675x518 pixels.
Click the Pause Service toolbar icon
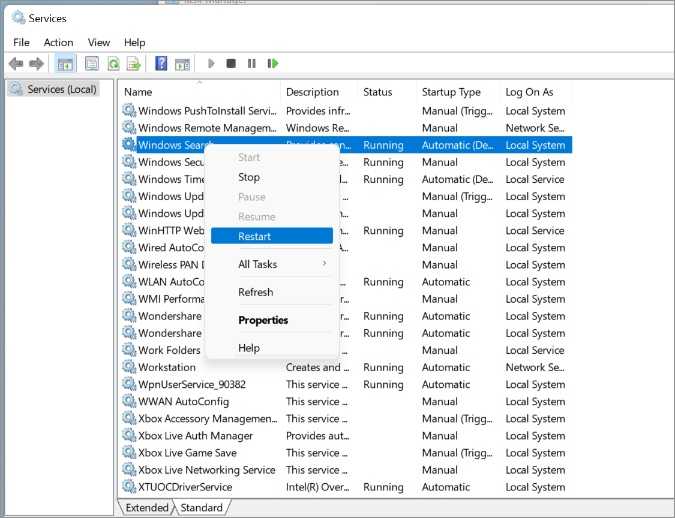pyautogui.click(x=252, y=64)
